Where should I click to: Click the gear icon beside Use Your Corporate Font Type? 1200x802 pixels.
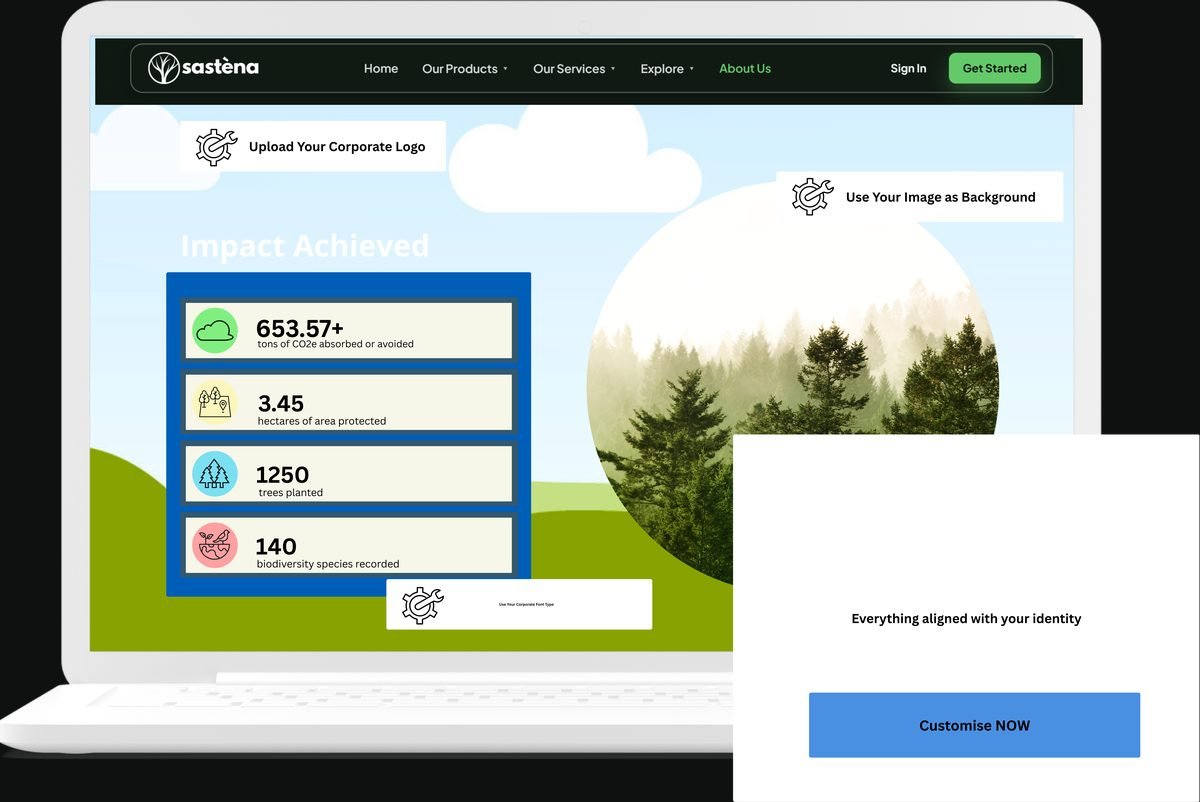tap(422, 605)
